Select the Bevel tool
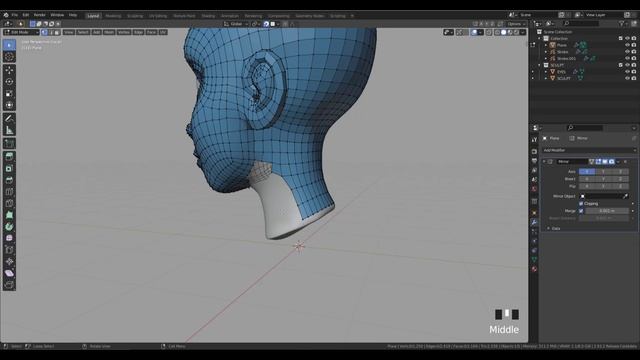Viewport: 640px width, 360px height. click(x=9, y=180)
